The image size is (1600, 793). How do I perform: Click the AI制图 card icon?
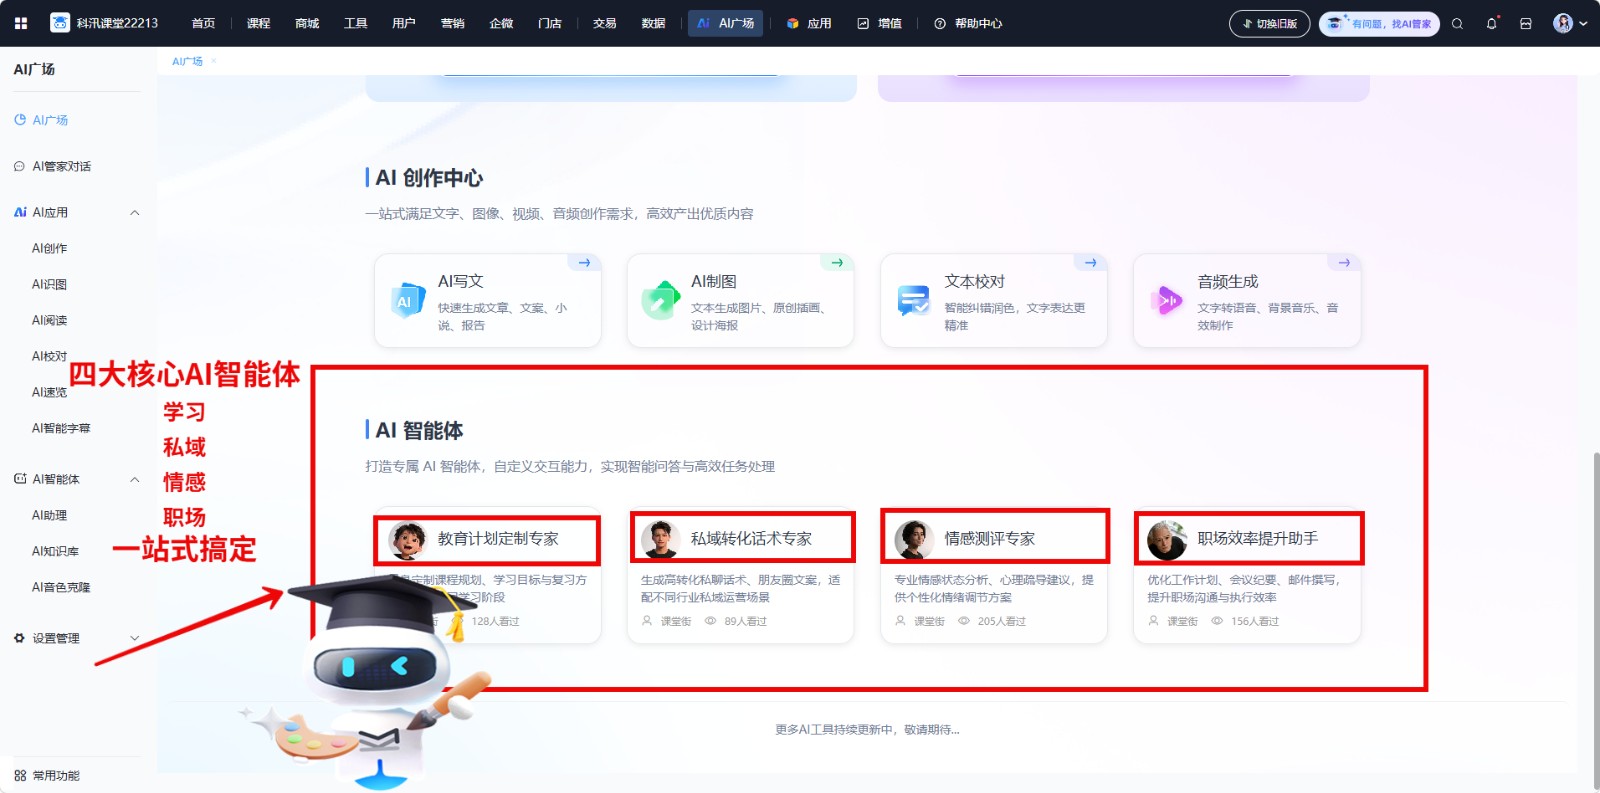(660, 300)
